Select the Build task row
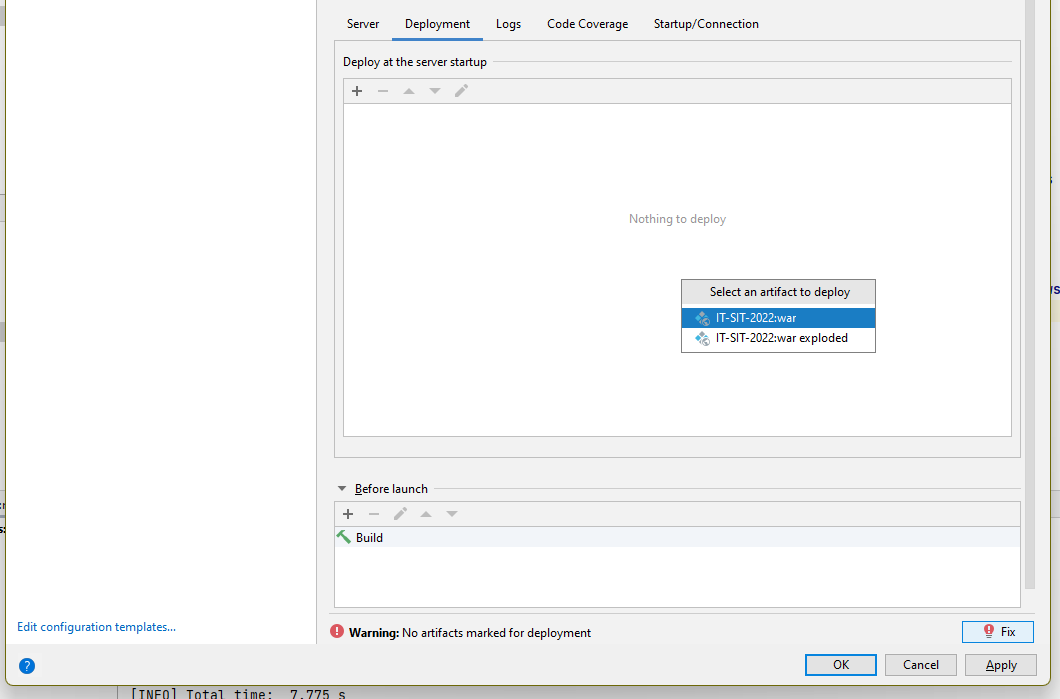 click(x=677, y=537)
